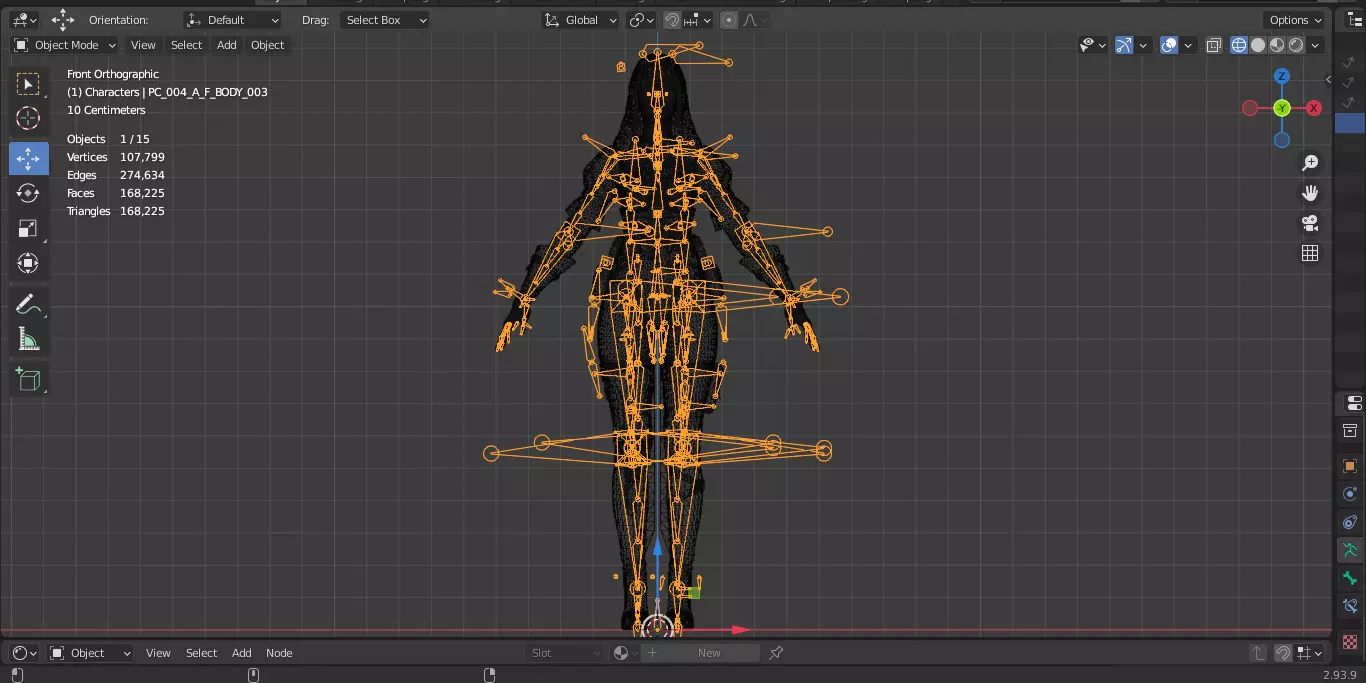Open the shader type Object dropdown
Viewport: 1366px width, 683px height.
(90, 653)
